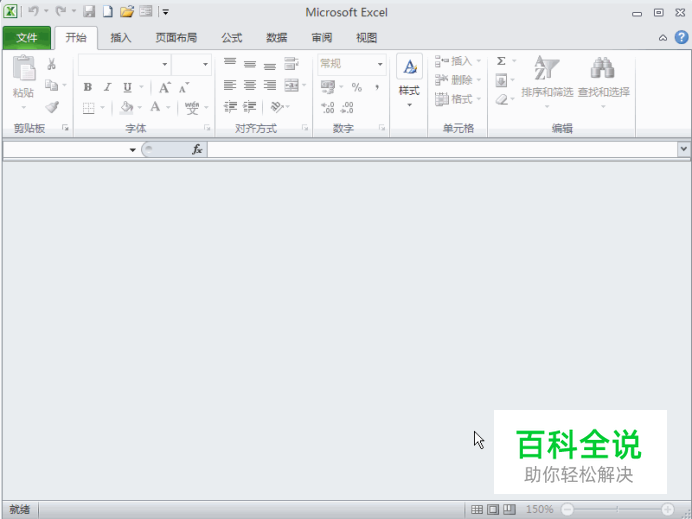Align text left icon
The image size is (692, 519).
[x=230, y=85]
